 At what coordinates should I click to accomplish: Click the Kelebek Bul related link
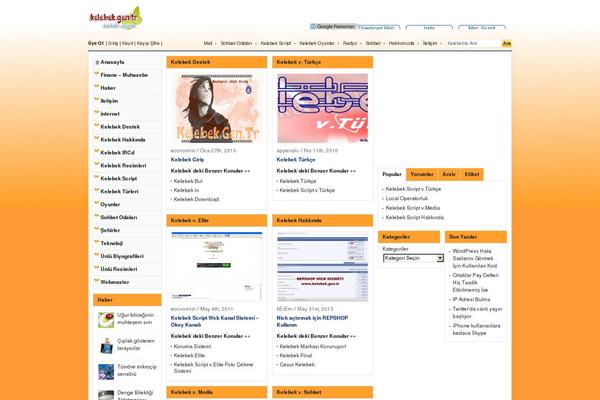(188, 181)
